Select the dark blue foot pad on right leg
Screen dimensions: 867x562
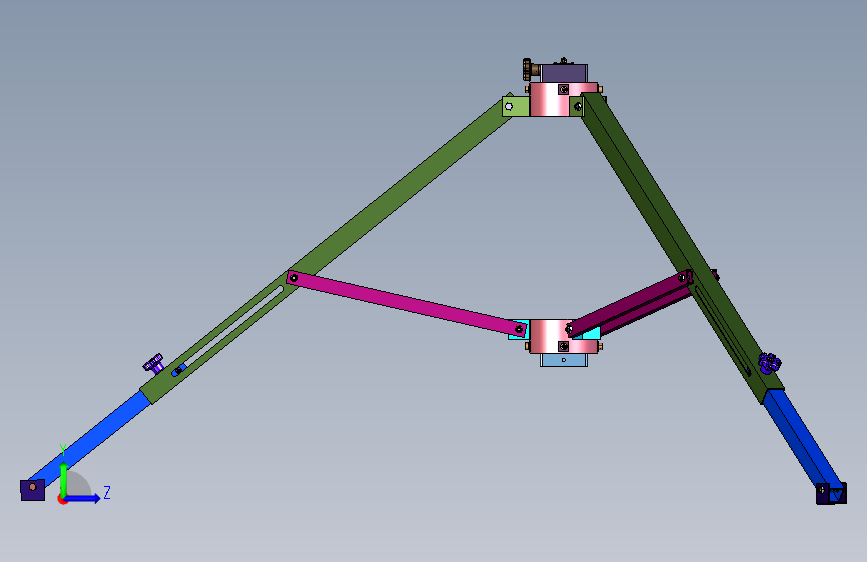831,493
